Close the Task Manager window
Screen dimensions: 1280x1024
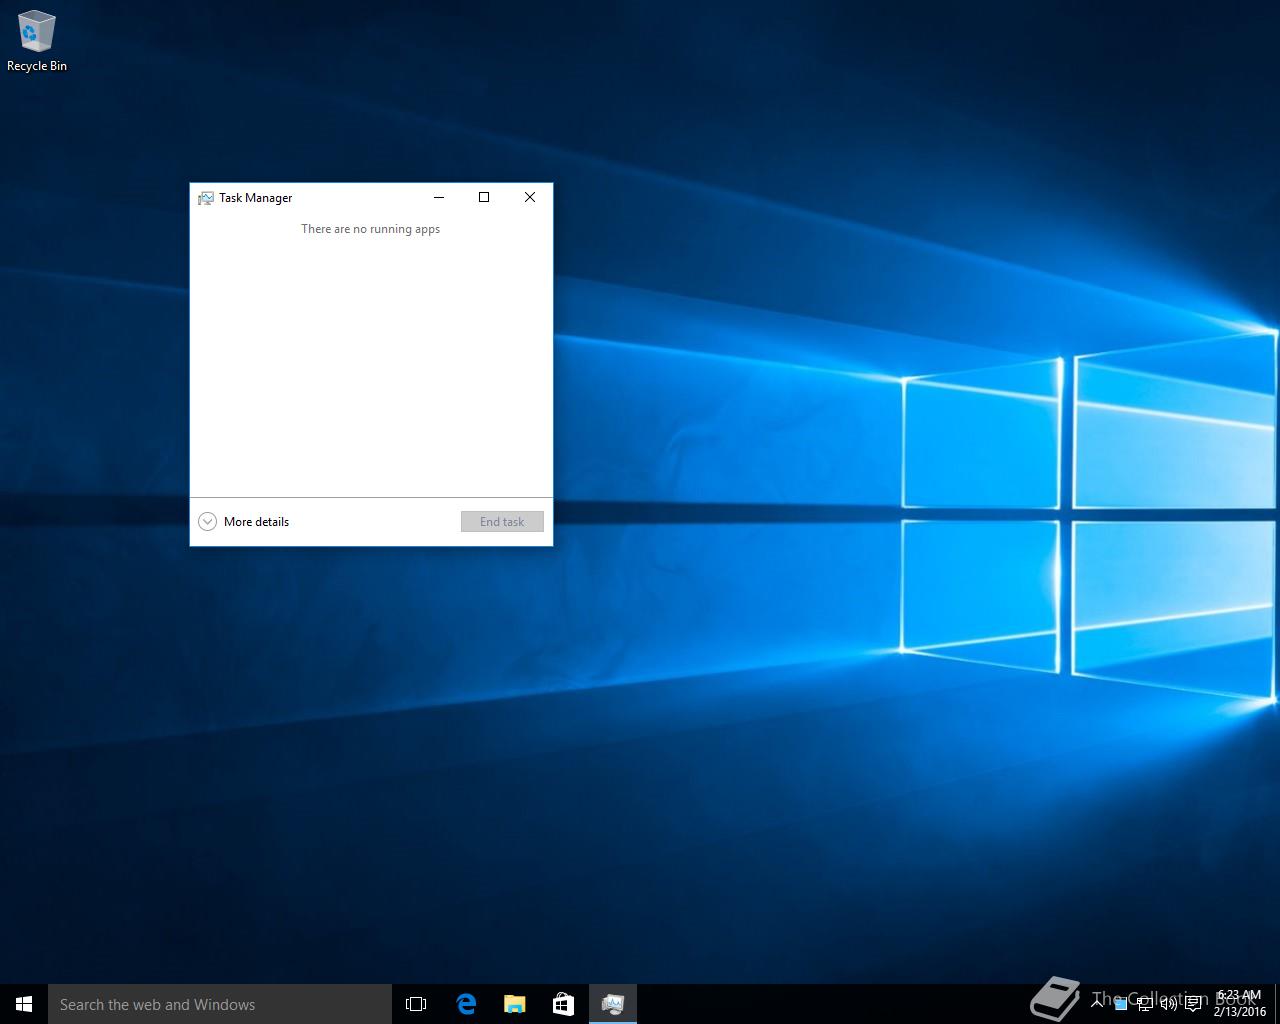tap(530, 197)
